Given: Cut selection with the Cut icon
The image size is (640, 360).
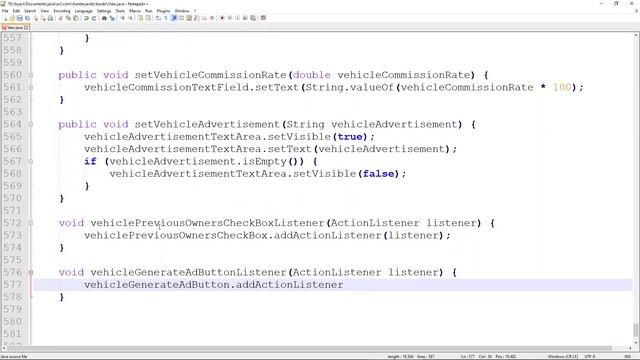Looking at the screenshot, I should coord(60,18).
